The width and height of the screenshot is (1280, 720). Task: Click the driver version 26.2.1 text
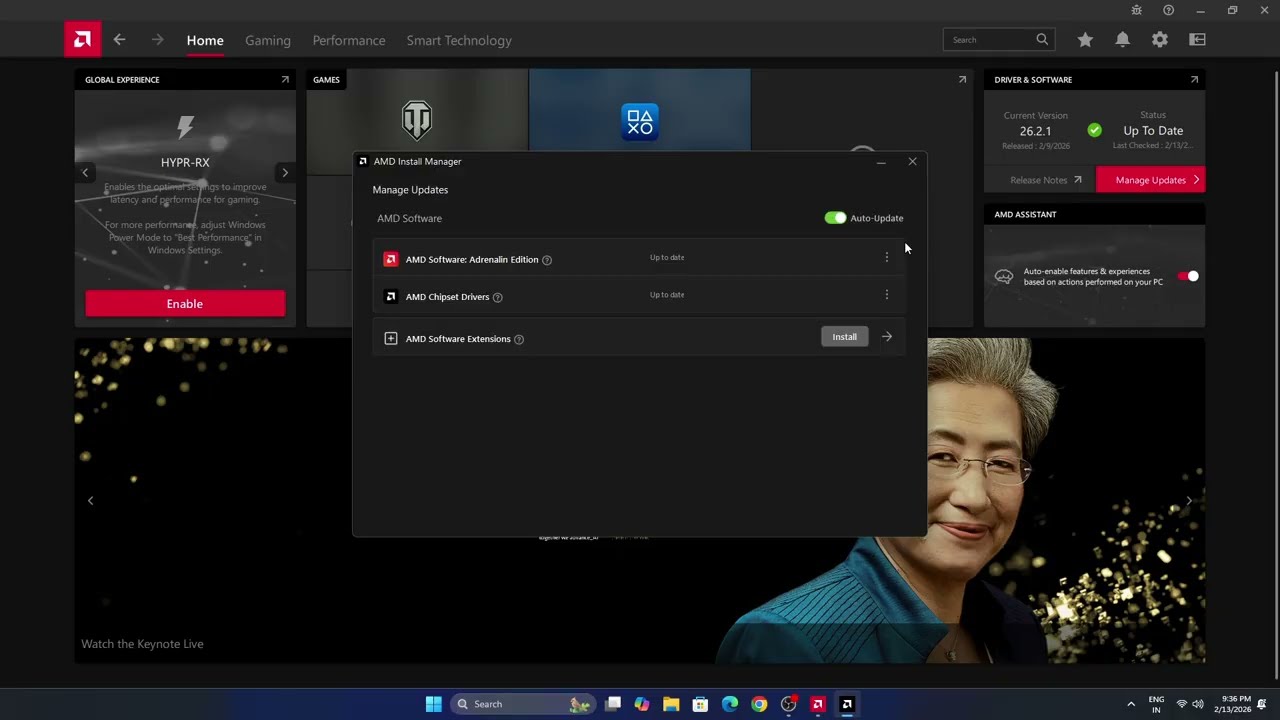(x=1035, y=131)
